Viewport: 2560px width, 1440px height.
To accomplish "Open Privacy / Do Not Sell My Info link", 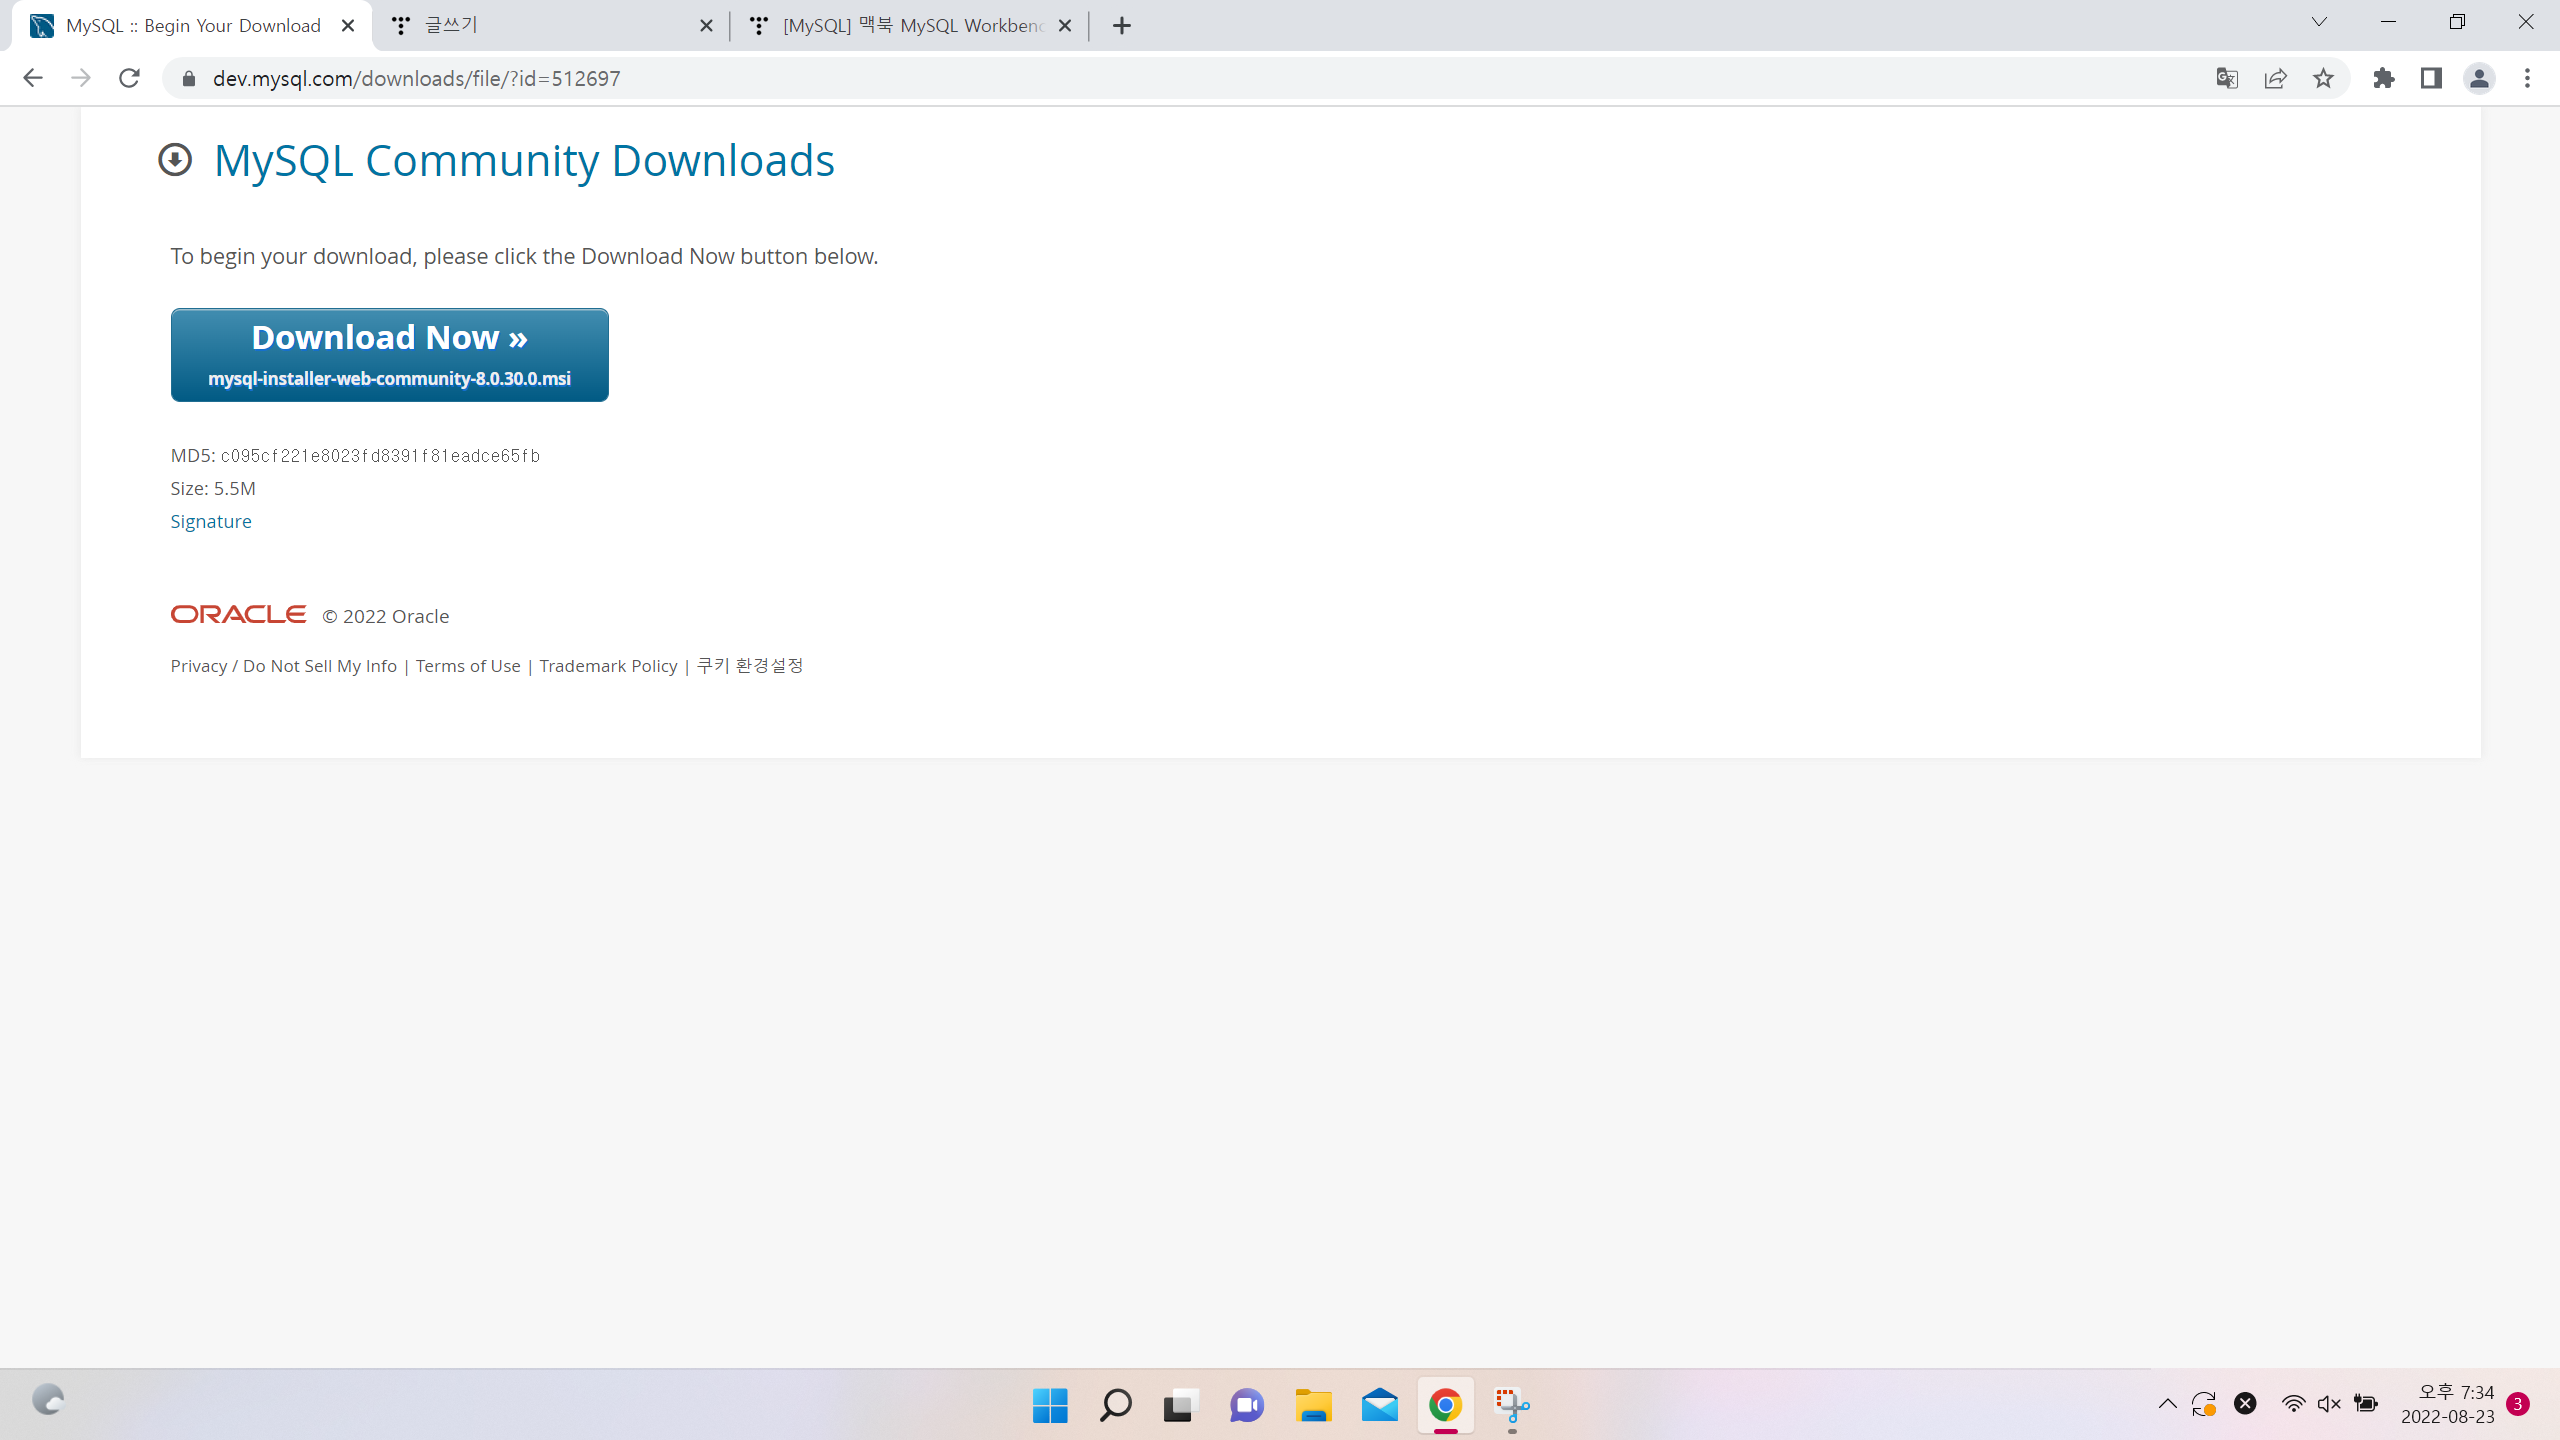I will (283, 666).
